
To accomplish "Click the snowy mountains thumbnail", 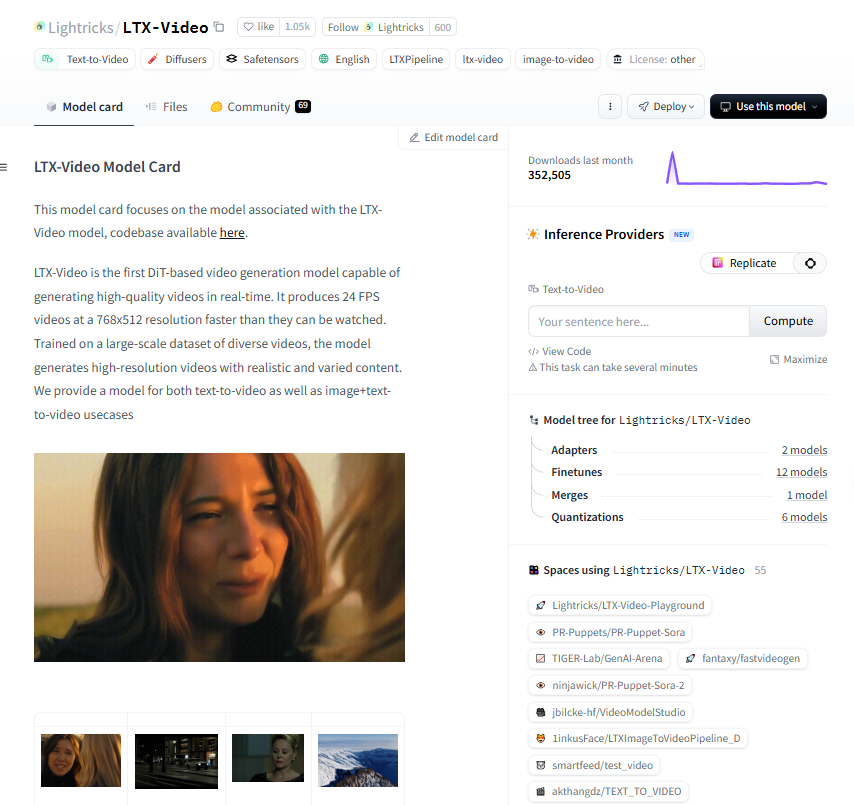I will (358, 760).
